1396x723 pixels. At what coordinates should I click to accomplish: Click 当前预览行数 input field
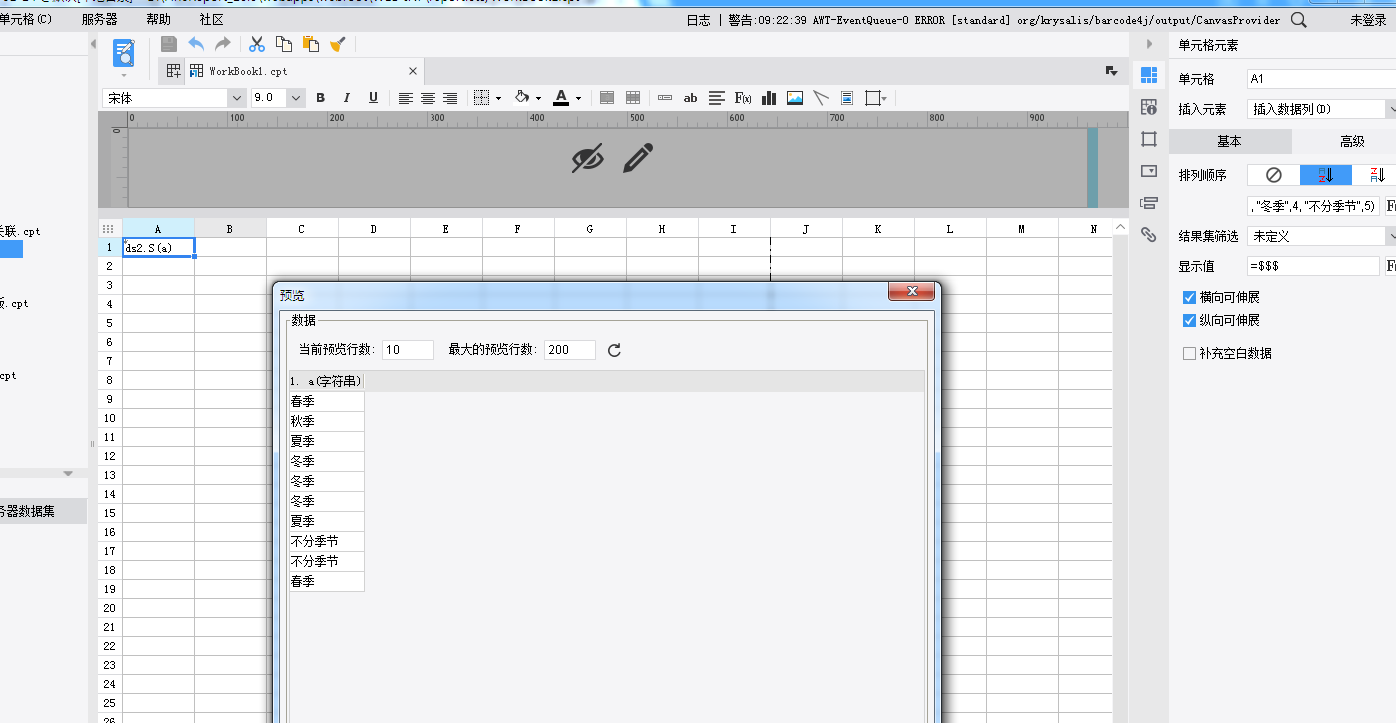pyautogui.click(x=408, y=350)
